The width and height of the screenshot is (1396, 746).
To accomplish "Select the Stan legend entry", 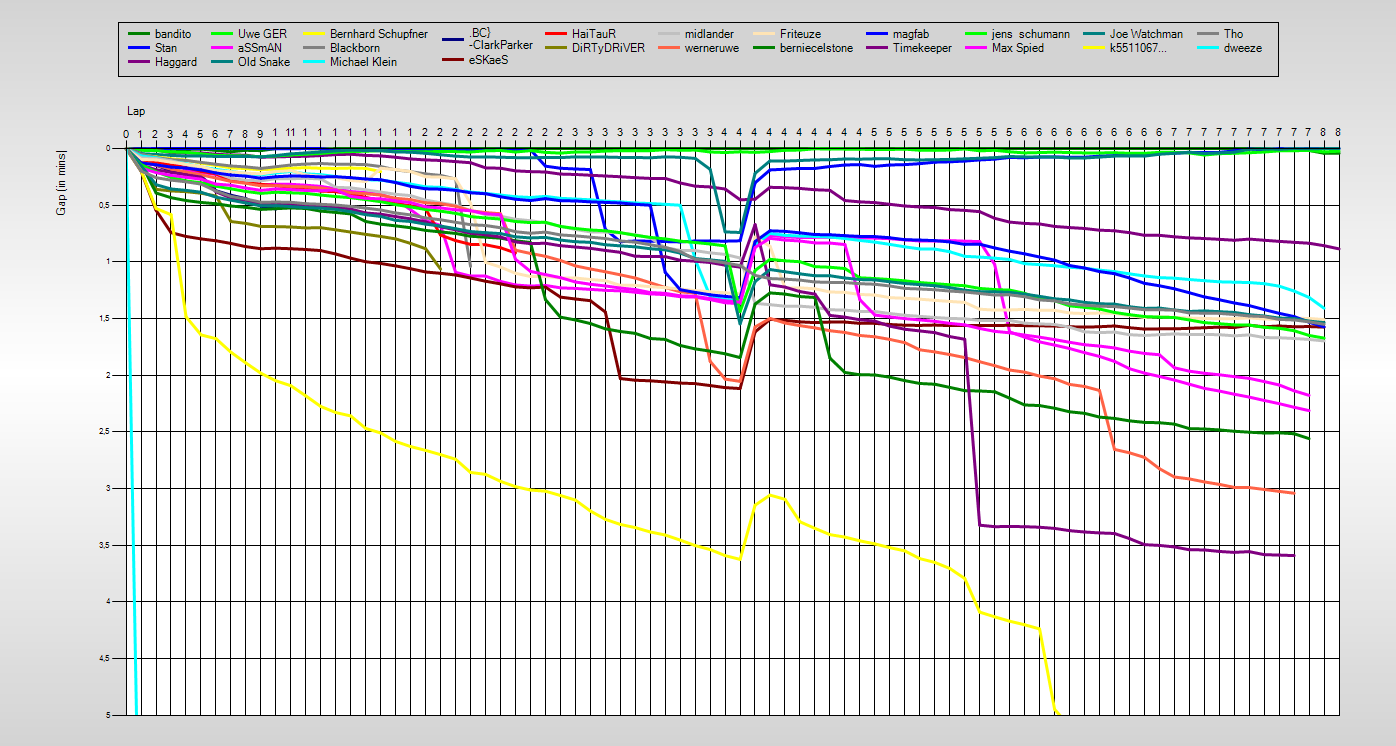I will coord(166,48).
